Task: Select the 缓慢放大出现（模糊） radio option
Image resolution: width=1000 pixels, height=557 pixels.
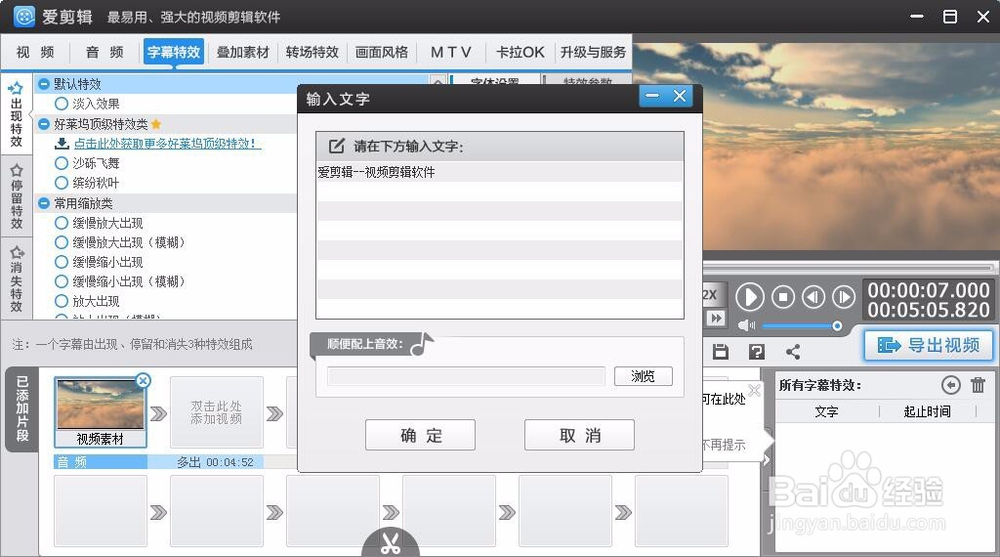Action: tap(61, 242)
